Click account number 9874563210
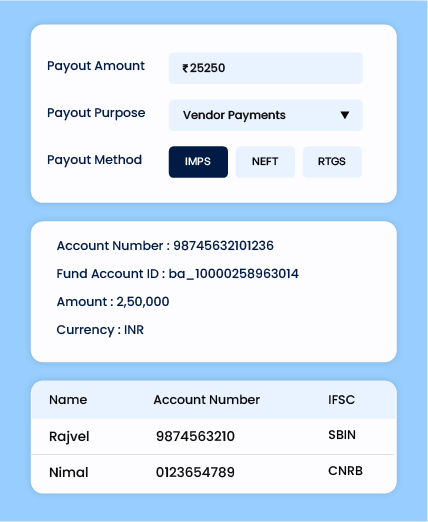The width and height of the screenshot is (428, 522). [195, 436]
